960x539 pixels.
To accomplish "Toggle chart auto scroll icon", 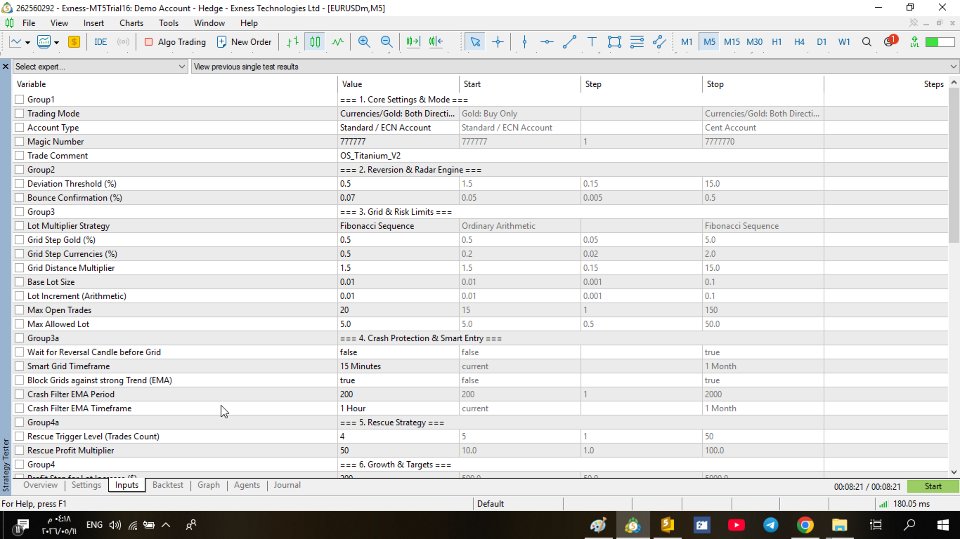I will (413, 42).
